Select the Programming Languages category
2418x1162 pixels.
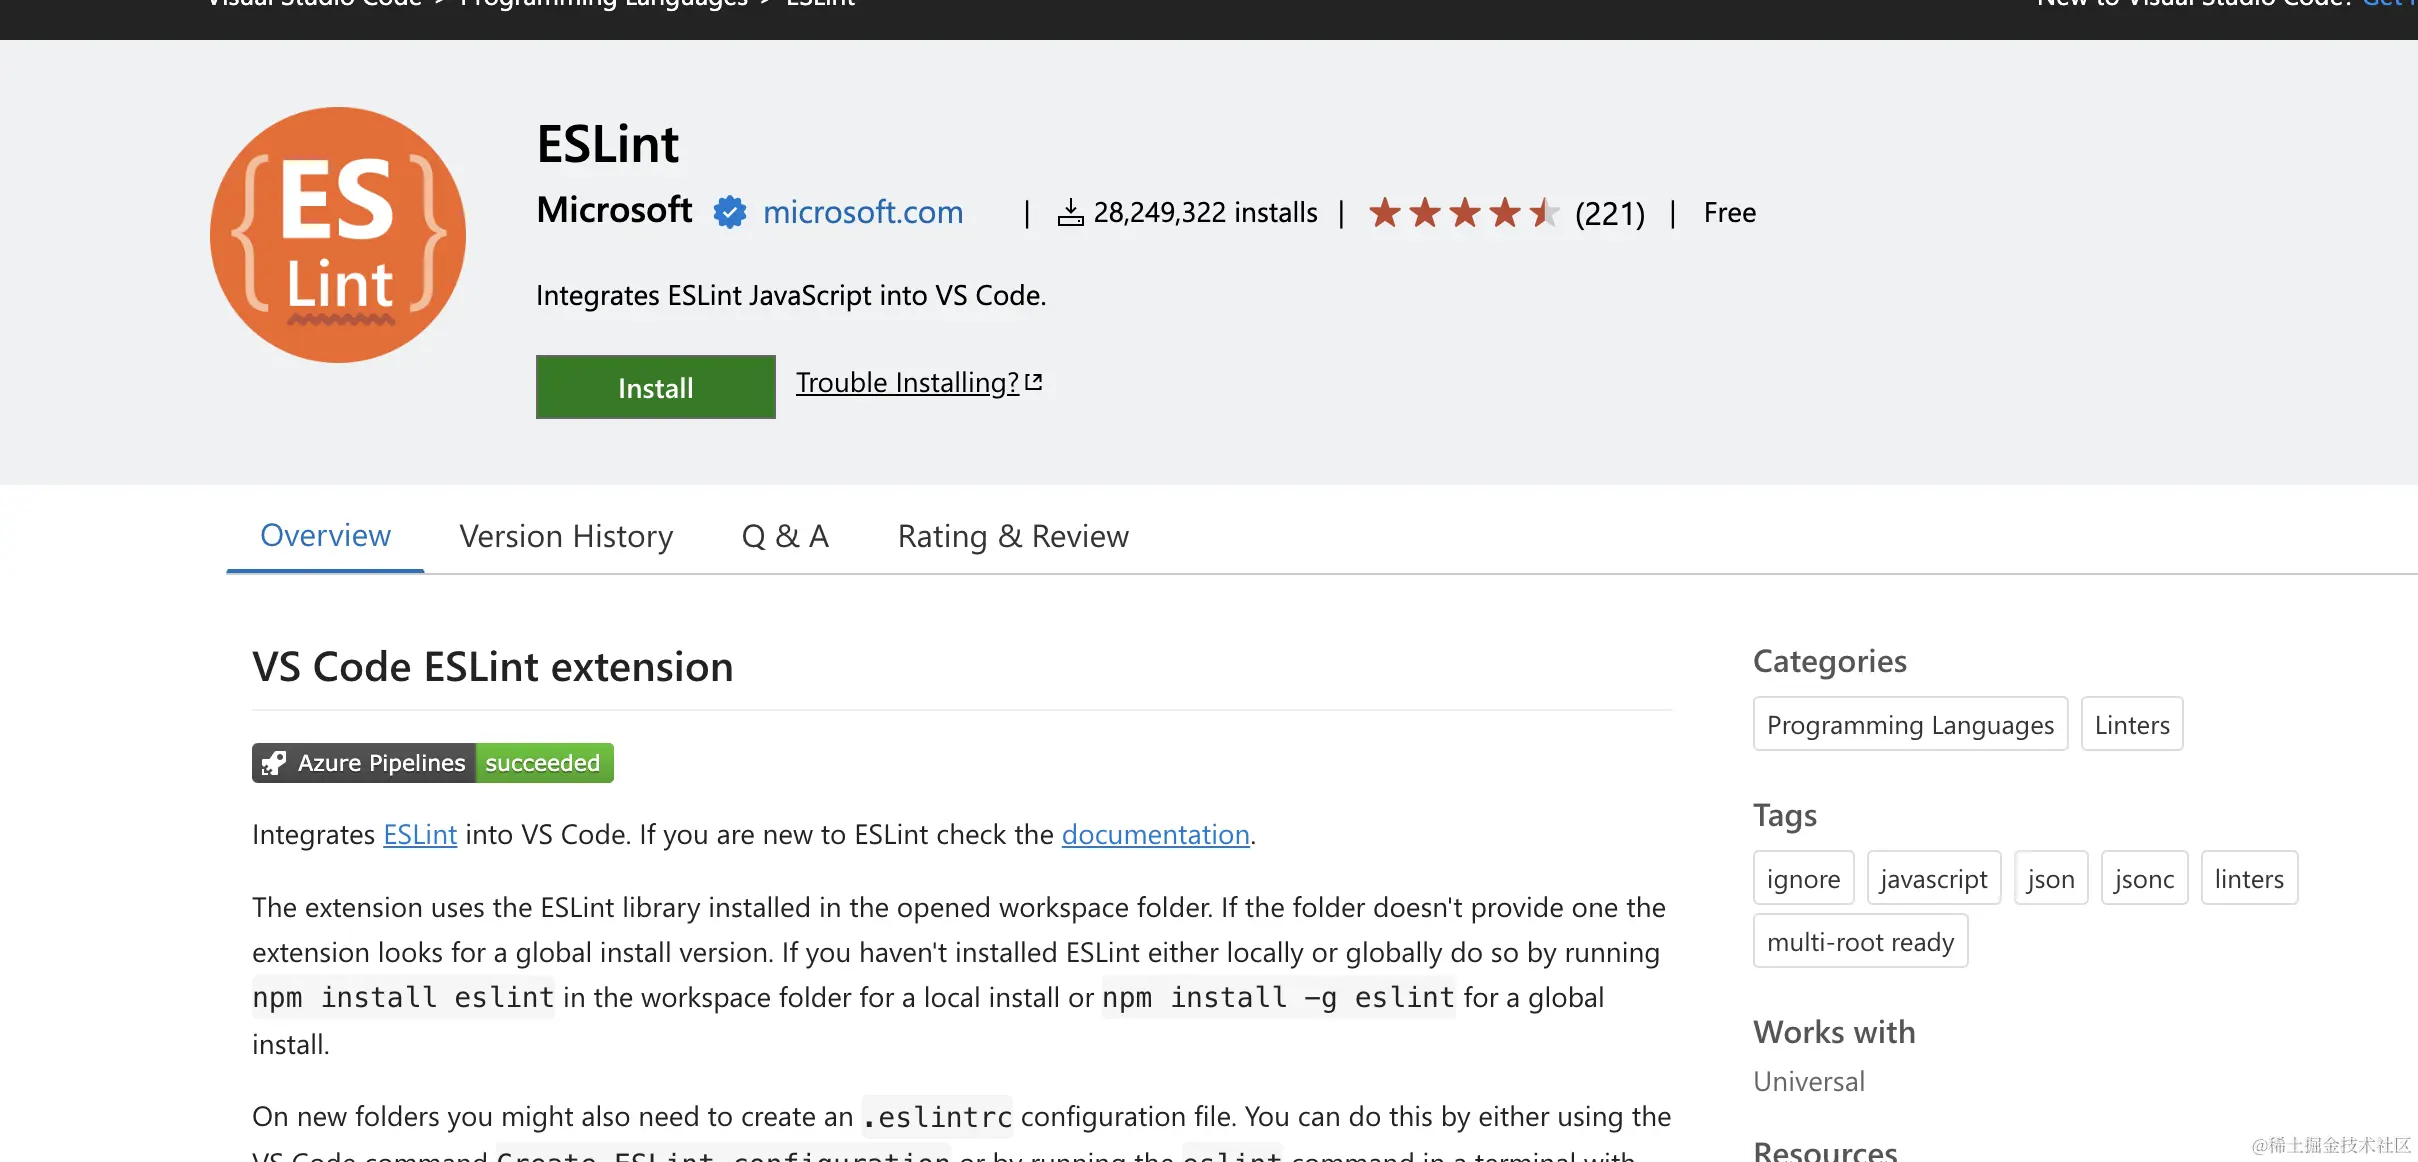(1909, 724)
